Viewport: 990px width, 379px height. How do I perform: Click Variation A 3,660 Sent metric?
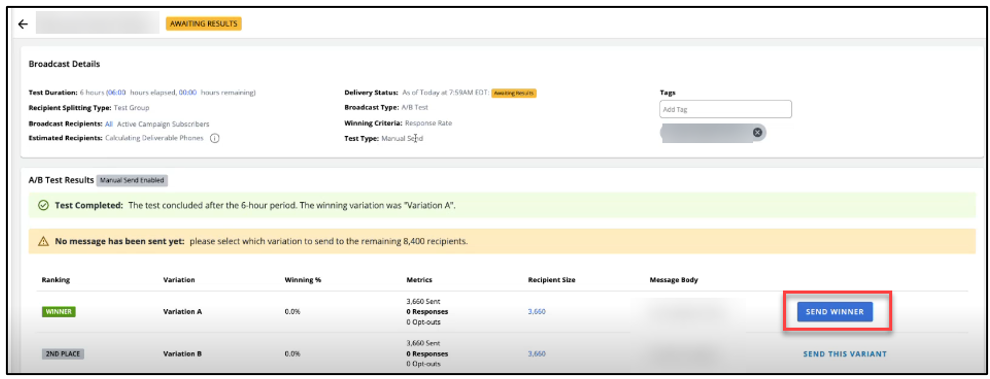[423, 301]
